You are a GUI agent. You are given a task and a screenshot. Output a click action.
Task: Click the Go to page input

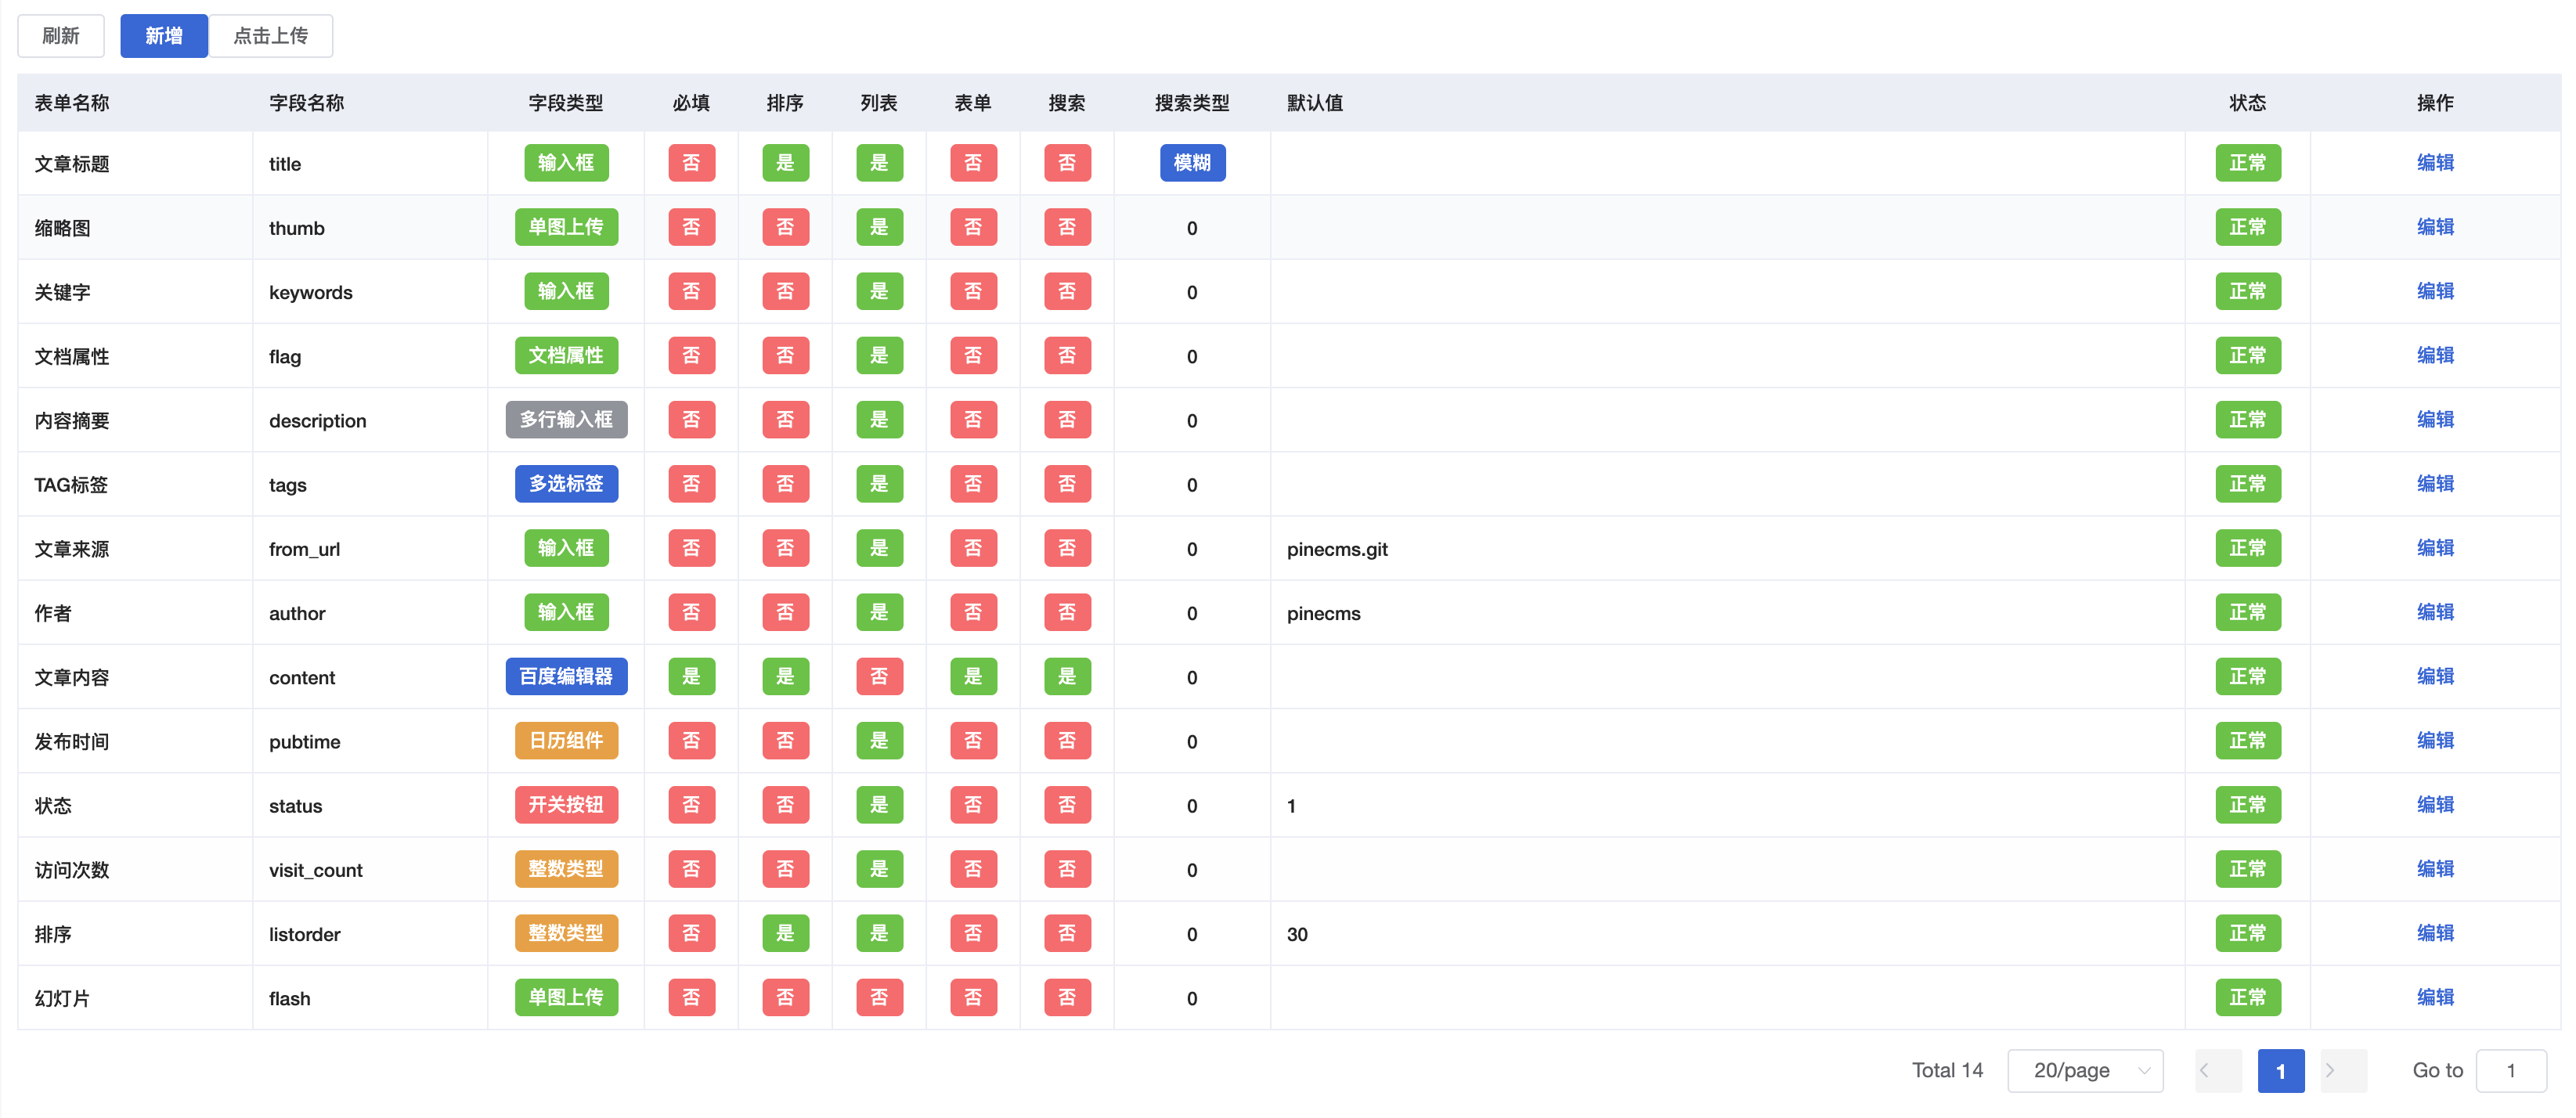[2510, 1070]
